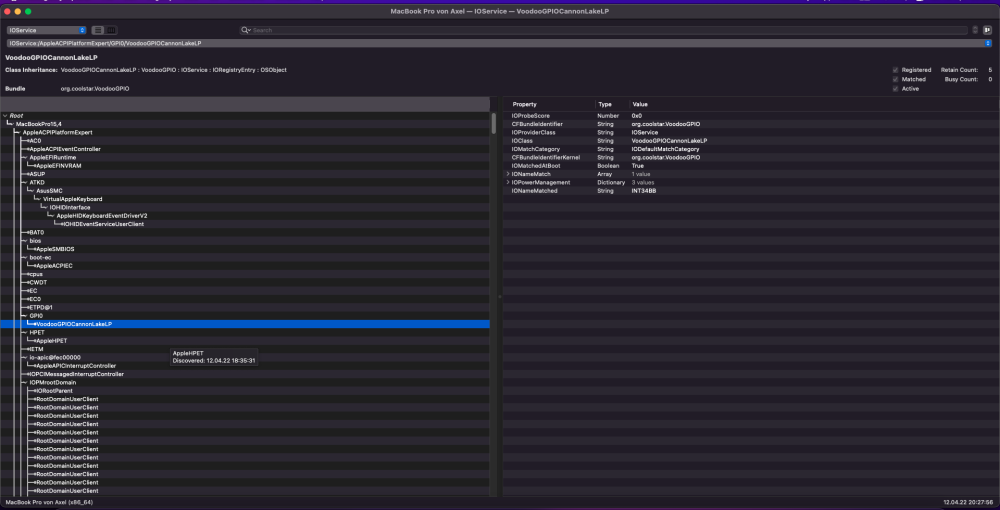Select the AppleACPIEventController entry
The image size is (1000, 510).
[65, 149]
